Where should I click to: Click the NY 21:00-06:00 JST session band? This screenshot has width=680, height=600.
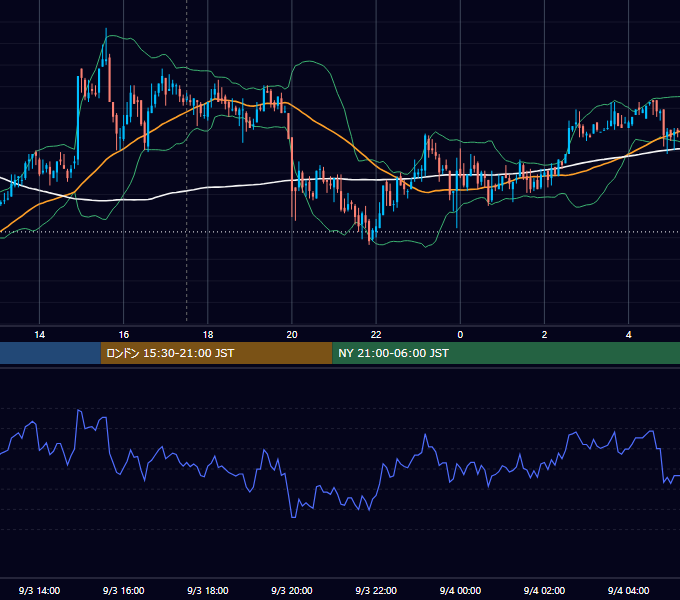coord(506,353)
